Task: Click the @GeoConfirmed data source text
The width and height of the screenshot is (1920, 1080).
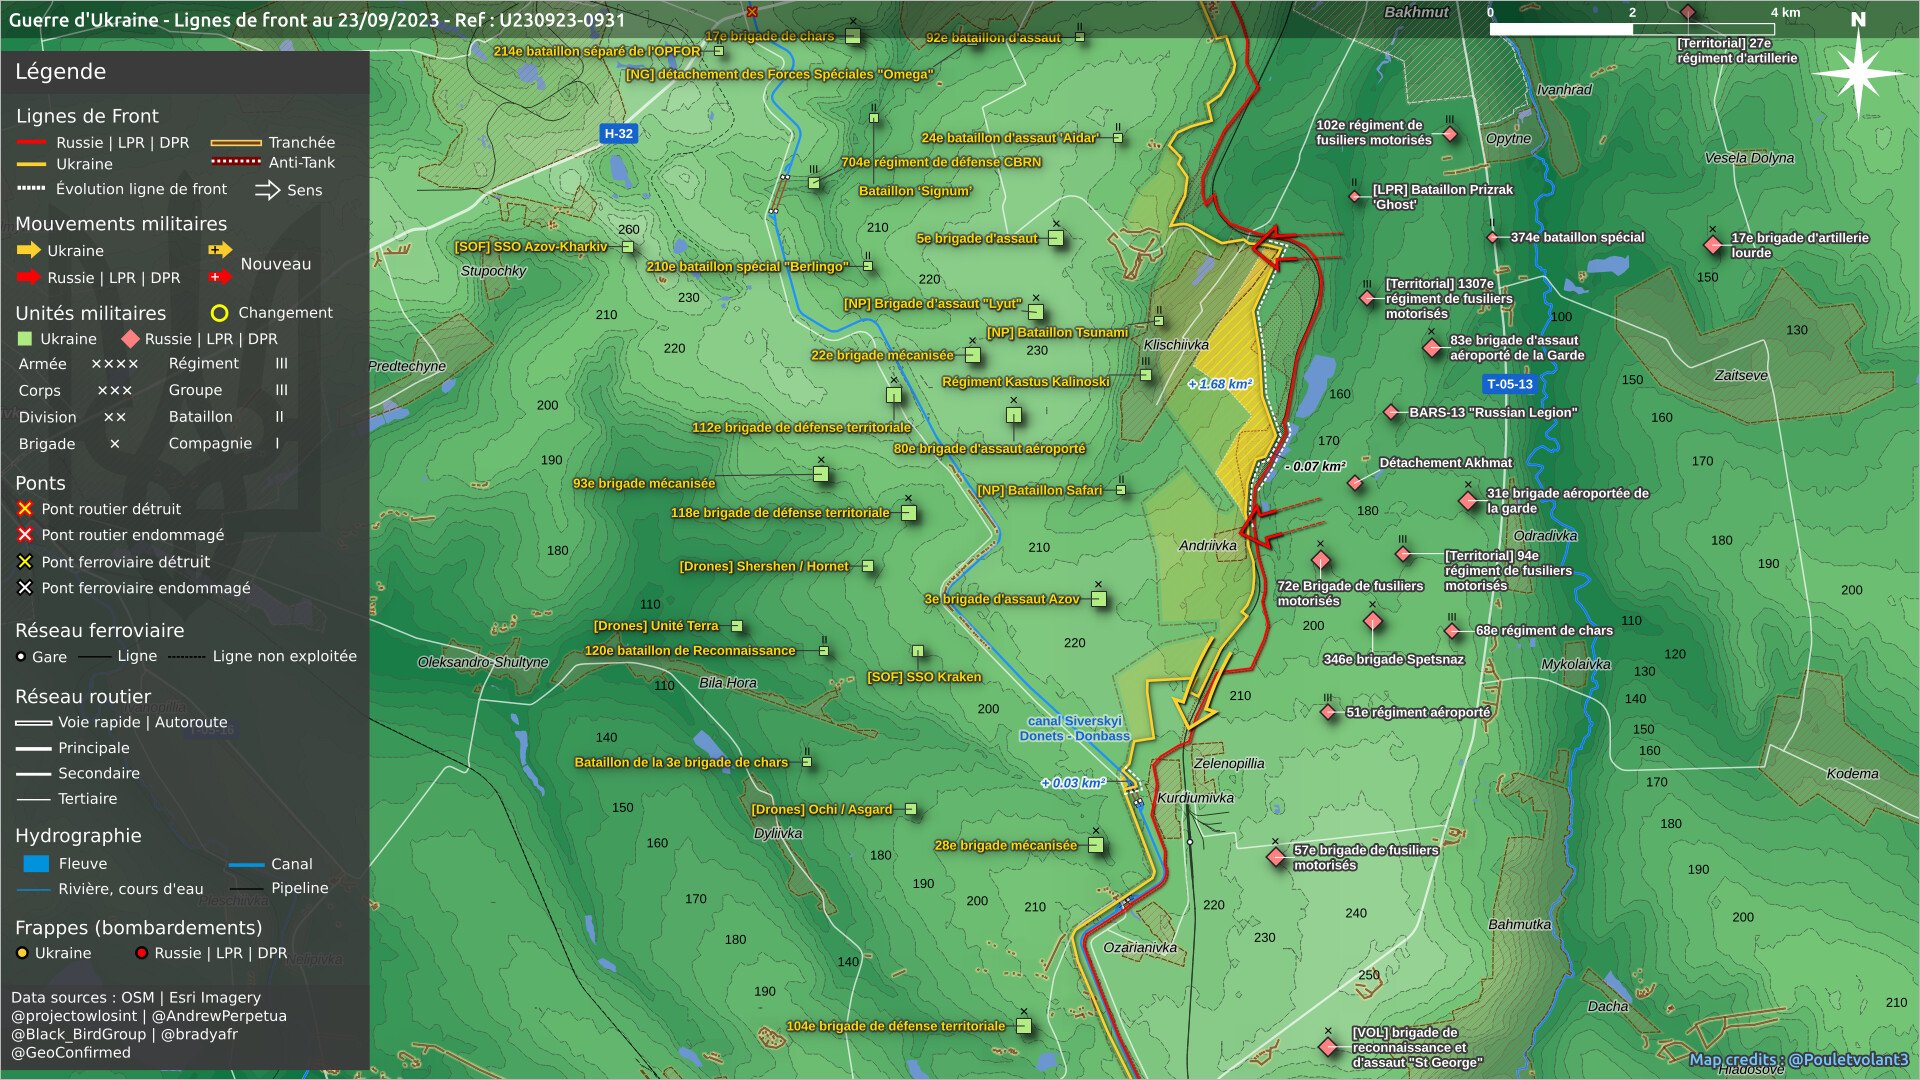Action: 71,1052
